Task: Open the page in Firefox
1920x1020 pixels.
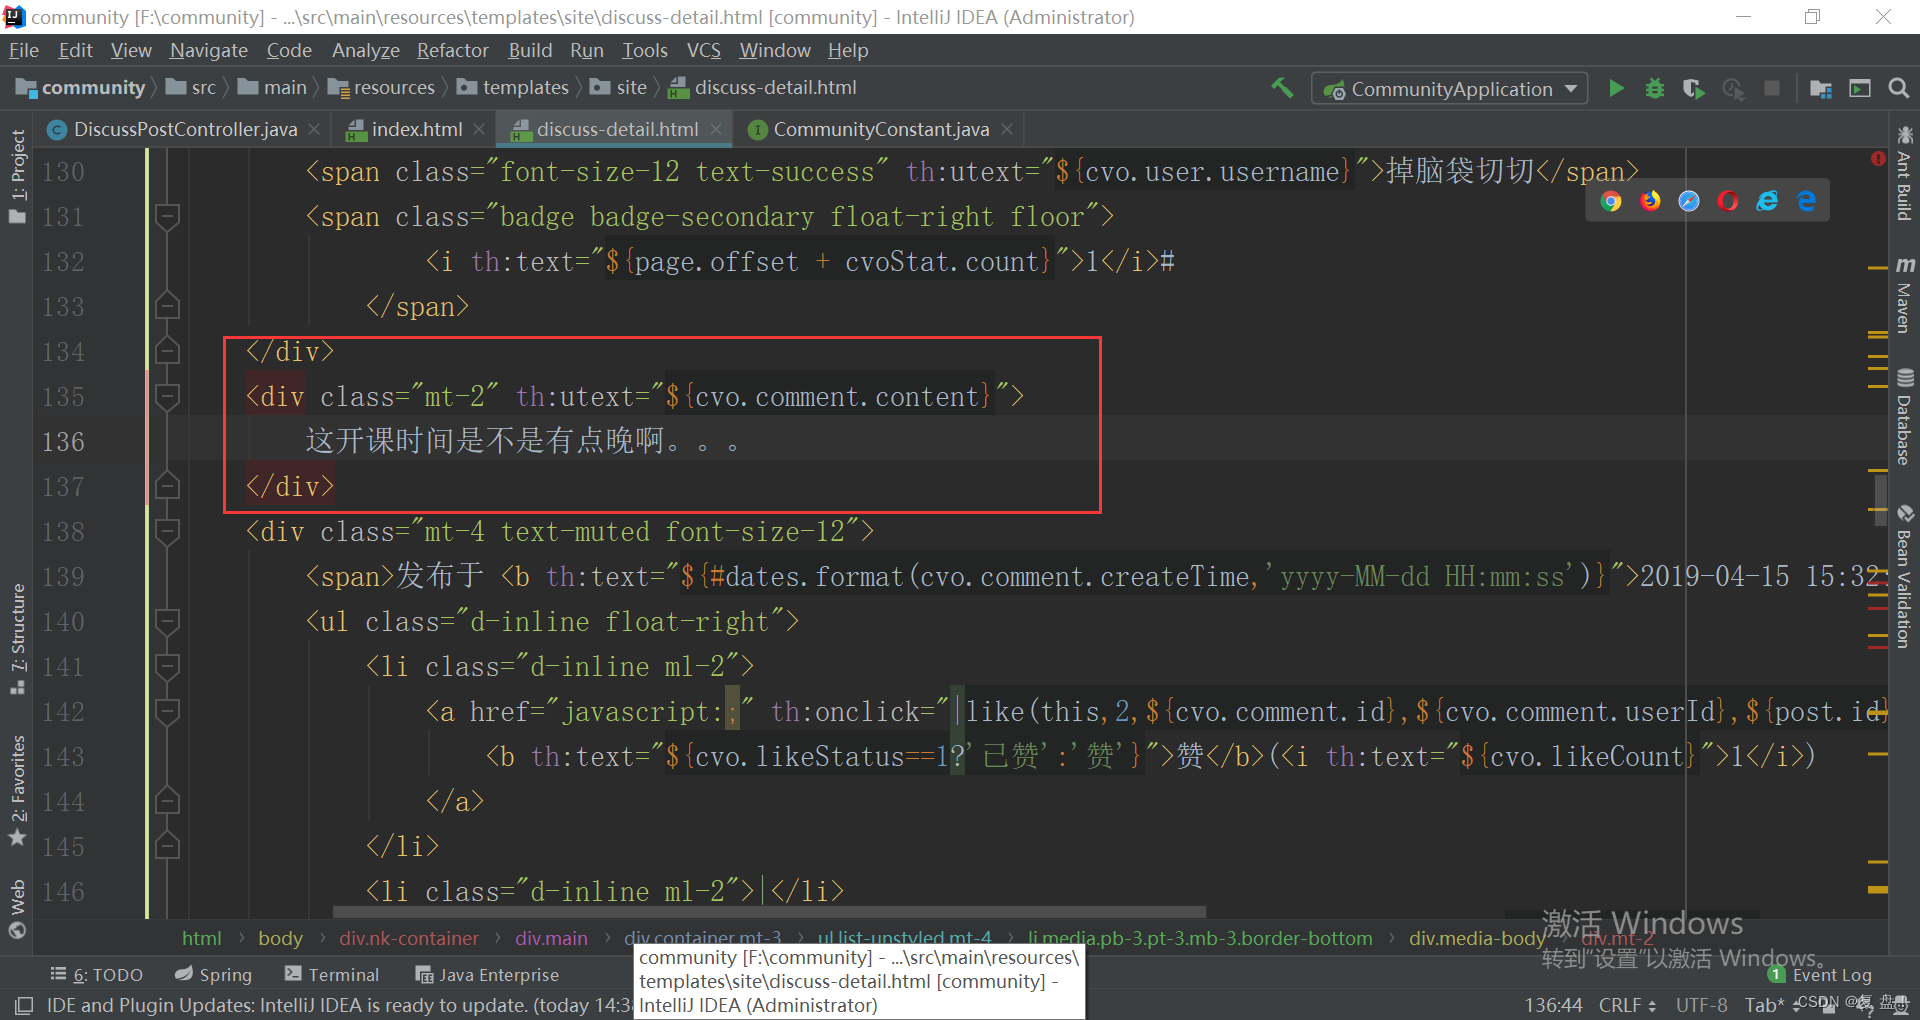Action: (x=1650, y=201)
